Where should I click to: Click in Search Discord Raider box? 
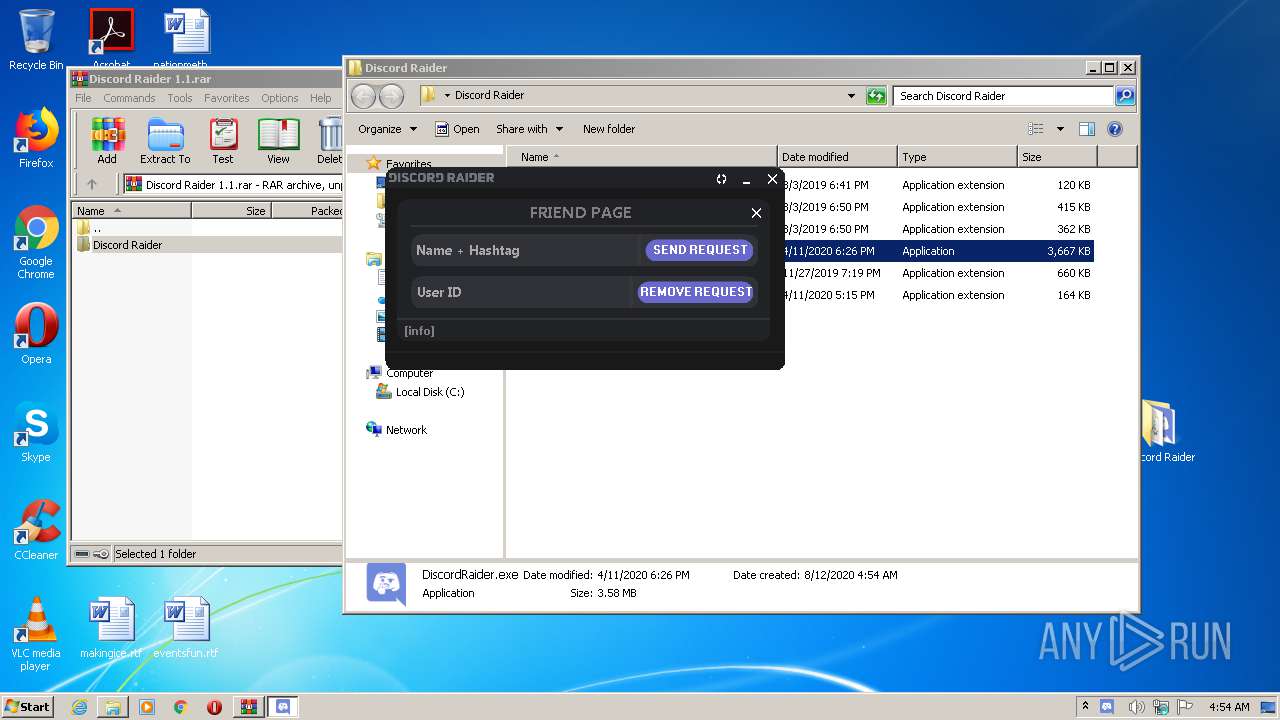tap(1003, 96)
